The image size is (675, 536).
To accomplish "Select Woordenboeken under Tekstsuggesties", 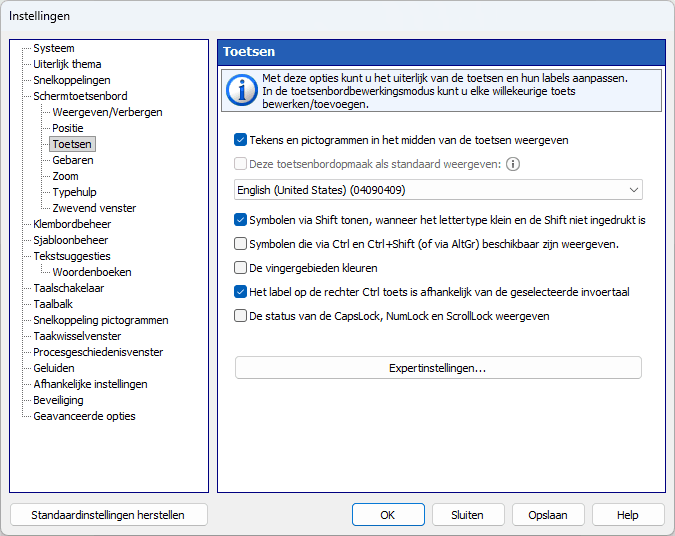I will pyautogui.click(x=92, y=272).
